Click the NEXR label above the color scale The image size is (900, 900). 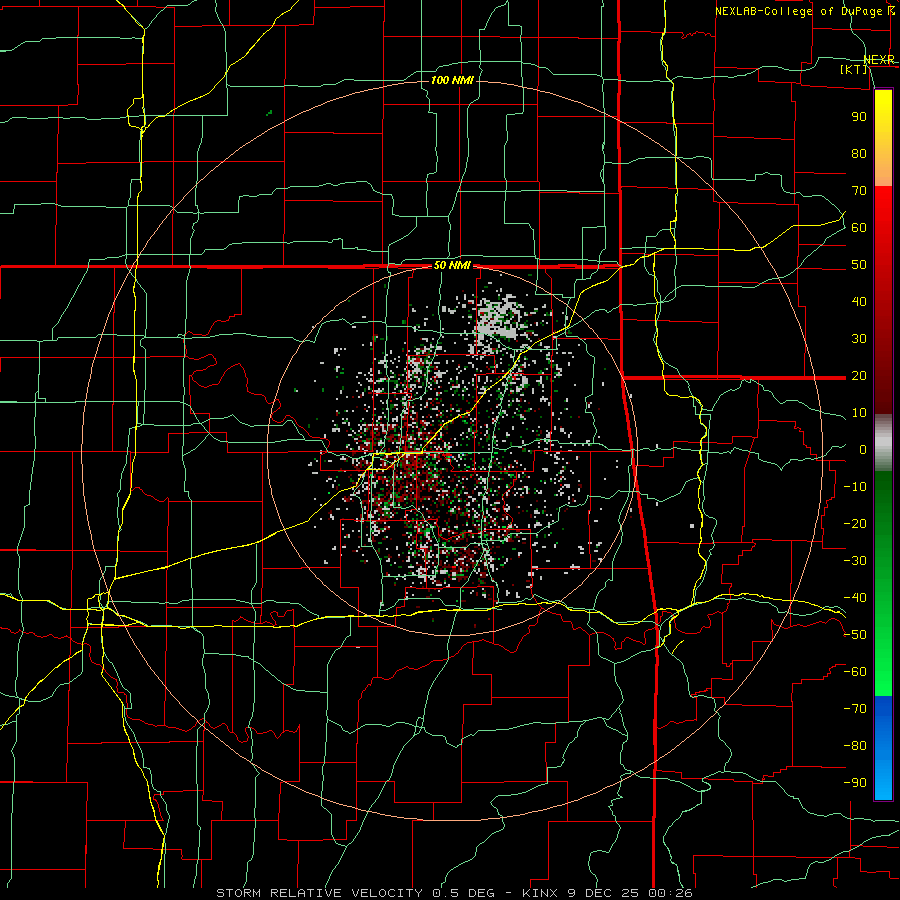click(x=879, y=60)
